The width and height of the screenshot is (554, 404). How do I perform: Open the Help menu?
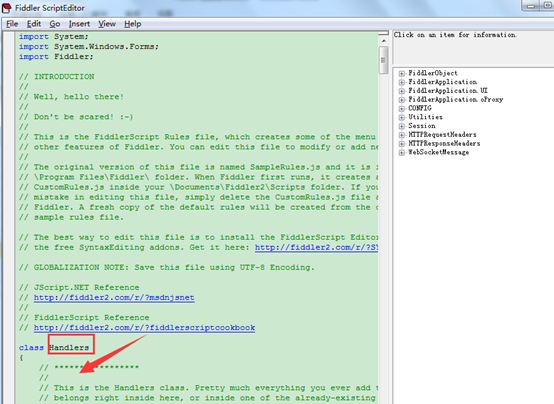coord(132,24)
